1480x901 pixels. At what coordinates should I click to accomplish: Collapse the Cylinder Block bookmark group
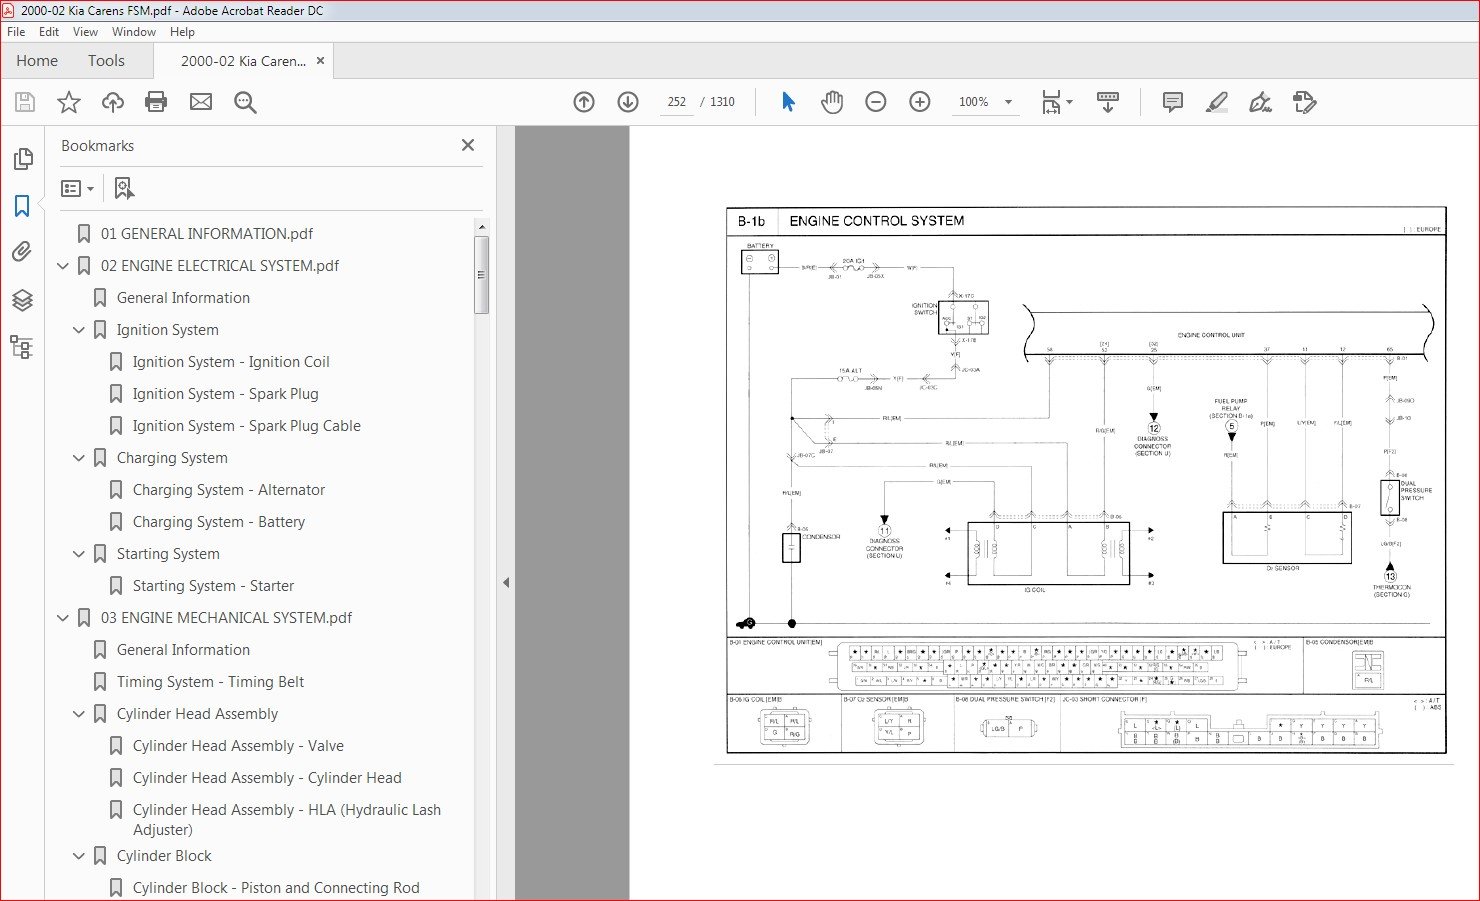(x=79, y=856)
